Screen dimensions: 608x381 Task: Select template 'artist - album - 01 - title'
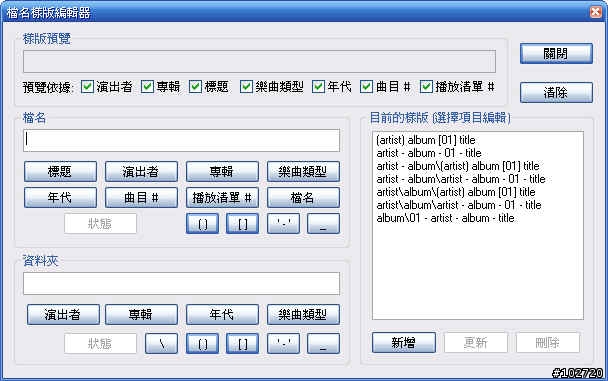(x=429, y=153)
